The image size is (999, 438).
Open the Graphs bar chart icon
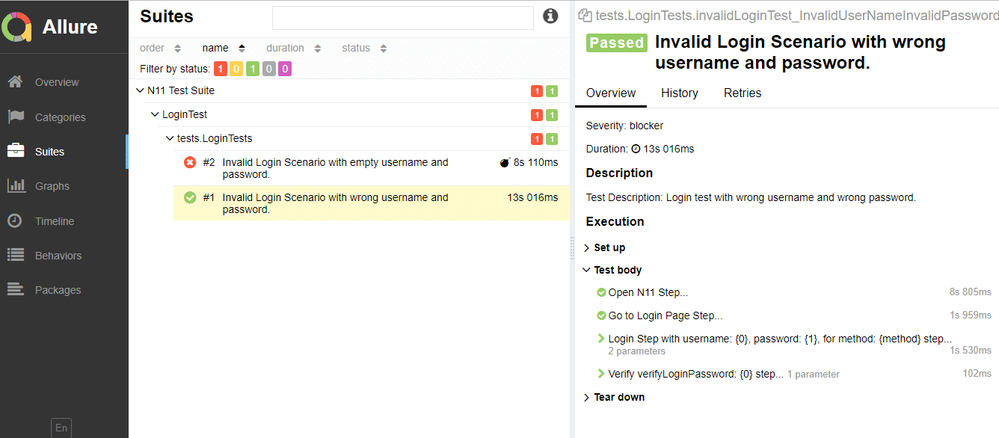pyautogui.click(x=16, y=186)
